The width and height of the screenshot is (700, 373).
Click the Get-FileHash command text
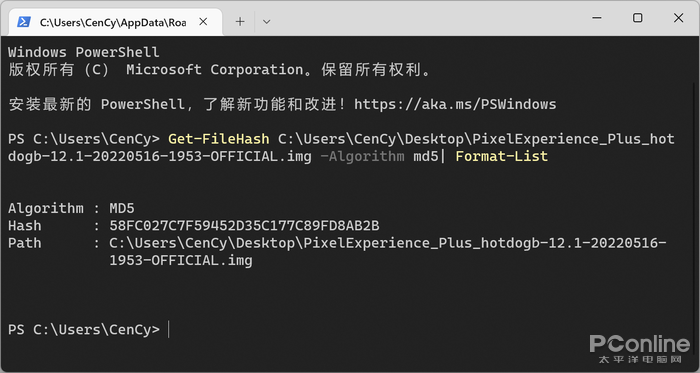[x=219, y=139]
